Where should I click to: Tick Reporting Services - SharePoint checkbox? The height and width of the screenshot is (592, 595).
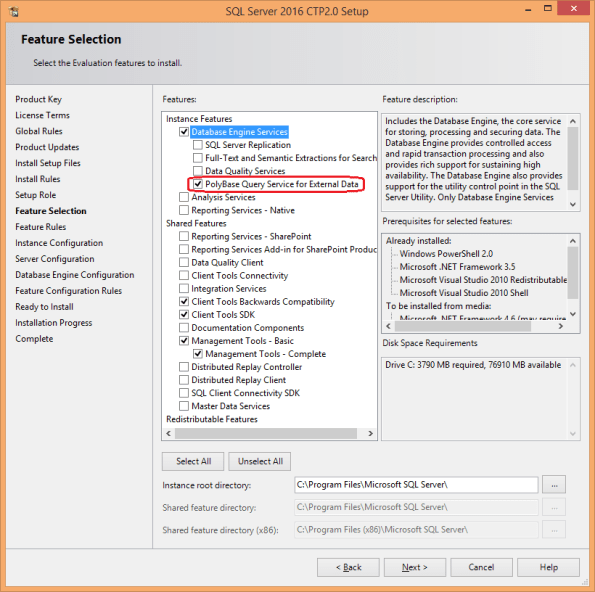point(184,236)
